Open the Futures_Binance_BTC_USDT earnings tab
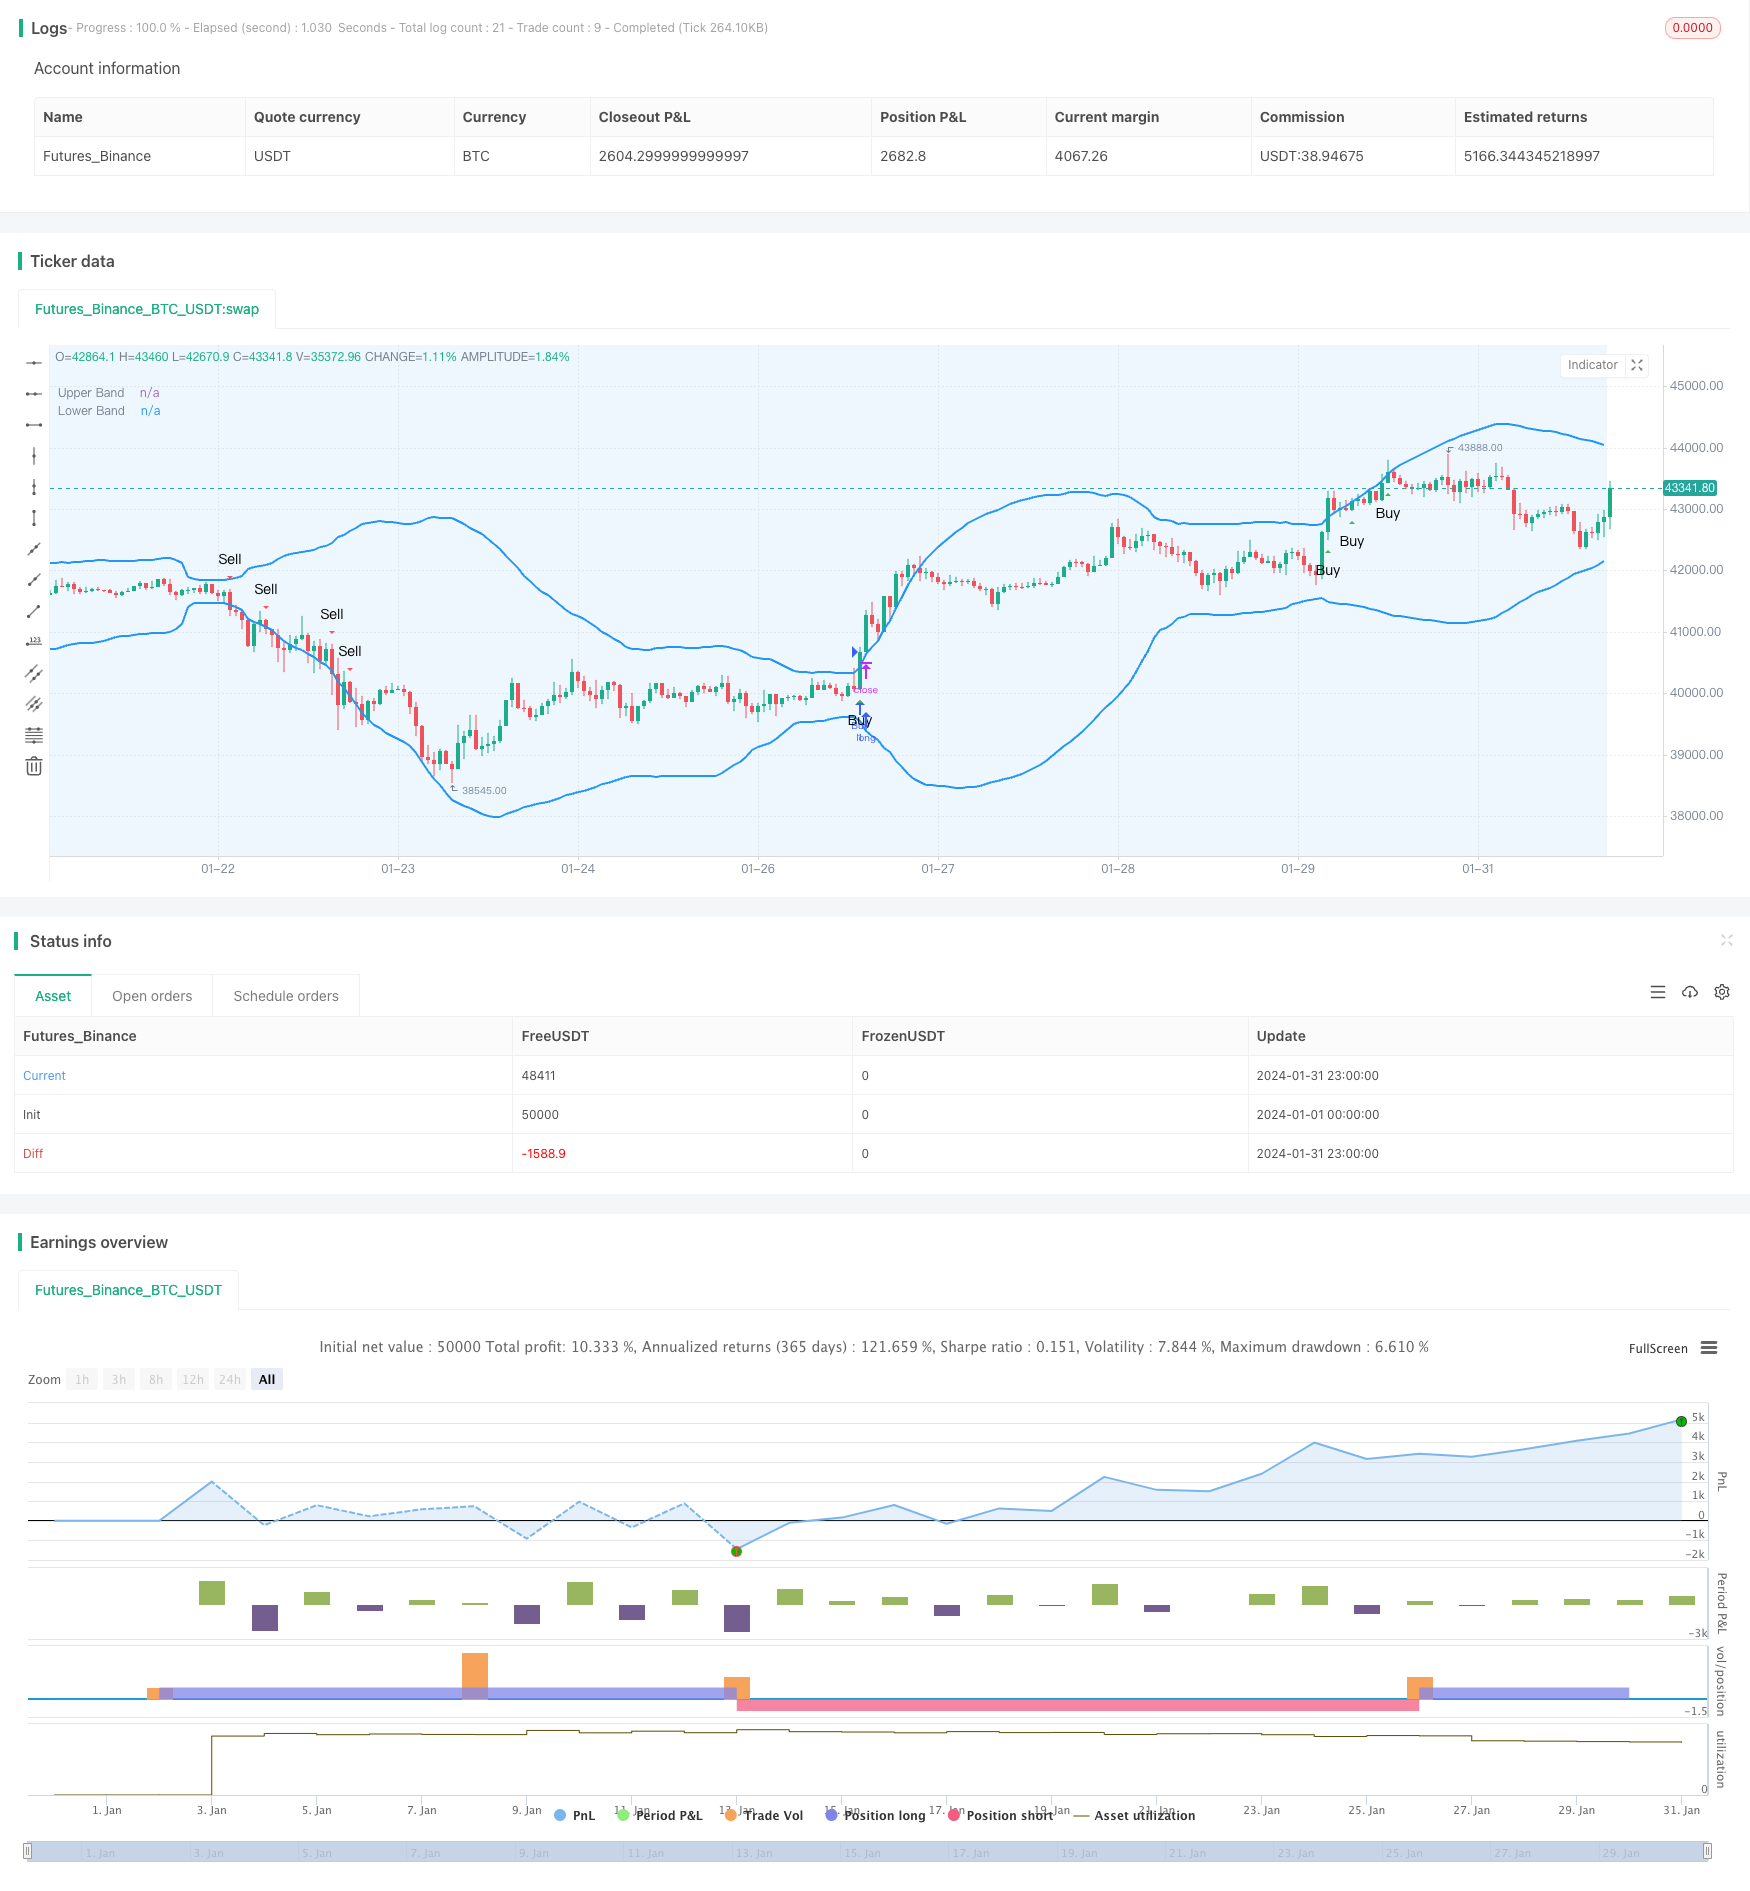Viewport: 1750px width, 1891px height. click(x=128, y=1290)
